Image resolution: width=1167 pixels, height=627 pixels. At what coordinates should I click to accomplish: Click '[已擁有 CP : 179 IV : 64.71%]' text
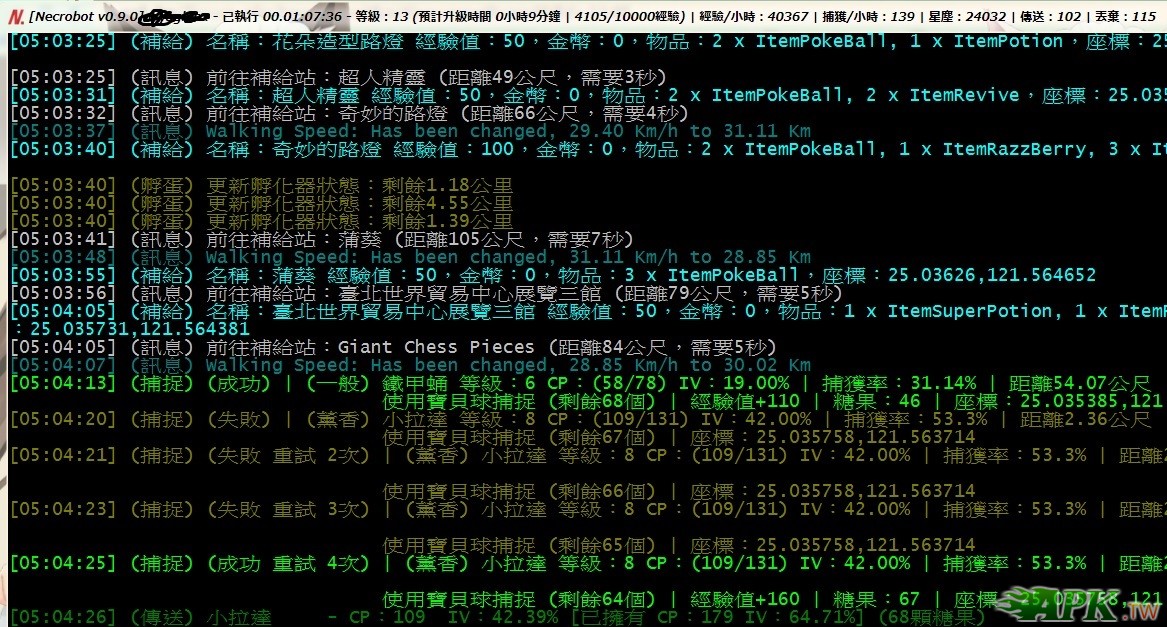point(717,617)
